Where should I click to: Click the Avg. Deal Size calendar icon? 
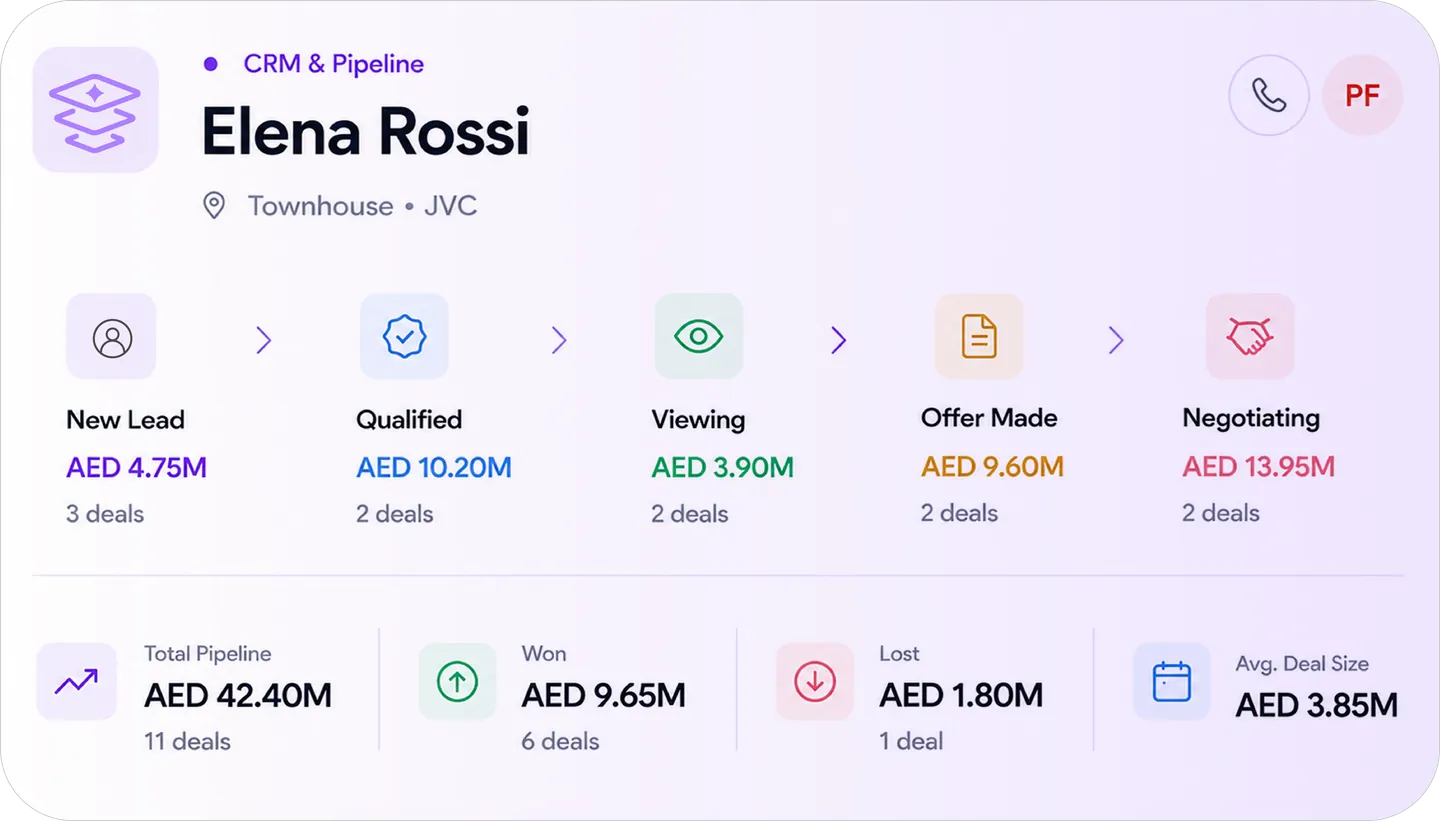1171,682
